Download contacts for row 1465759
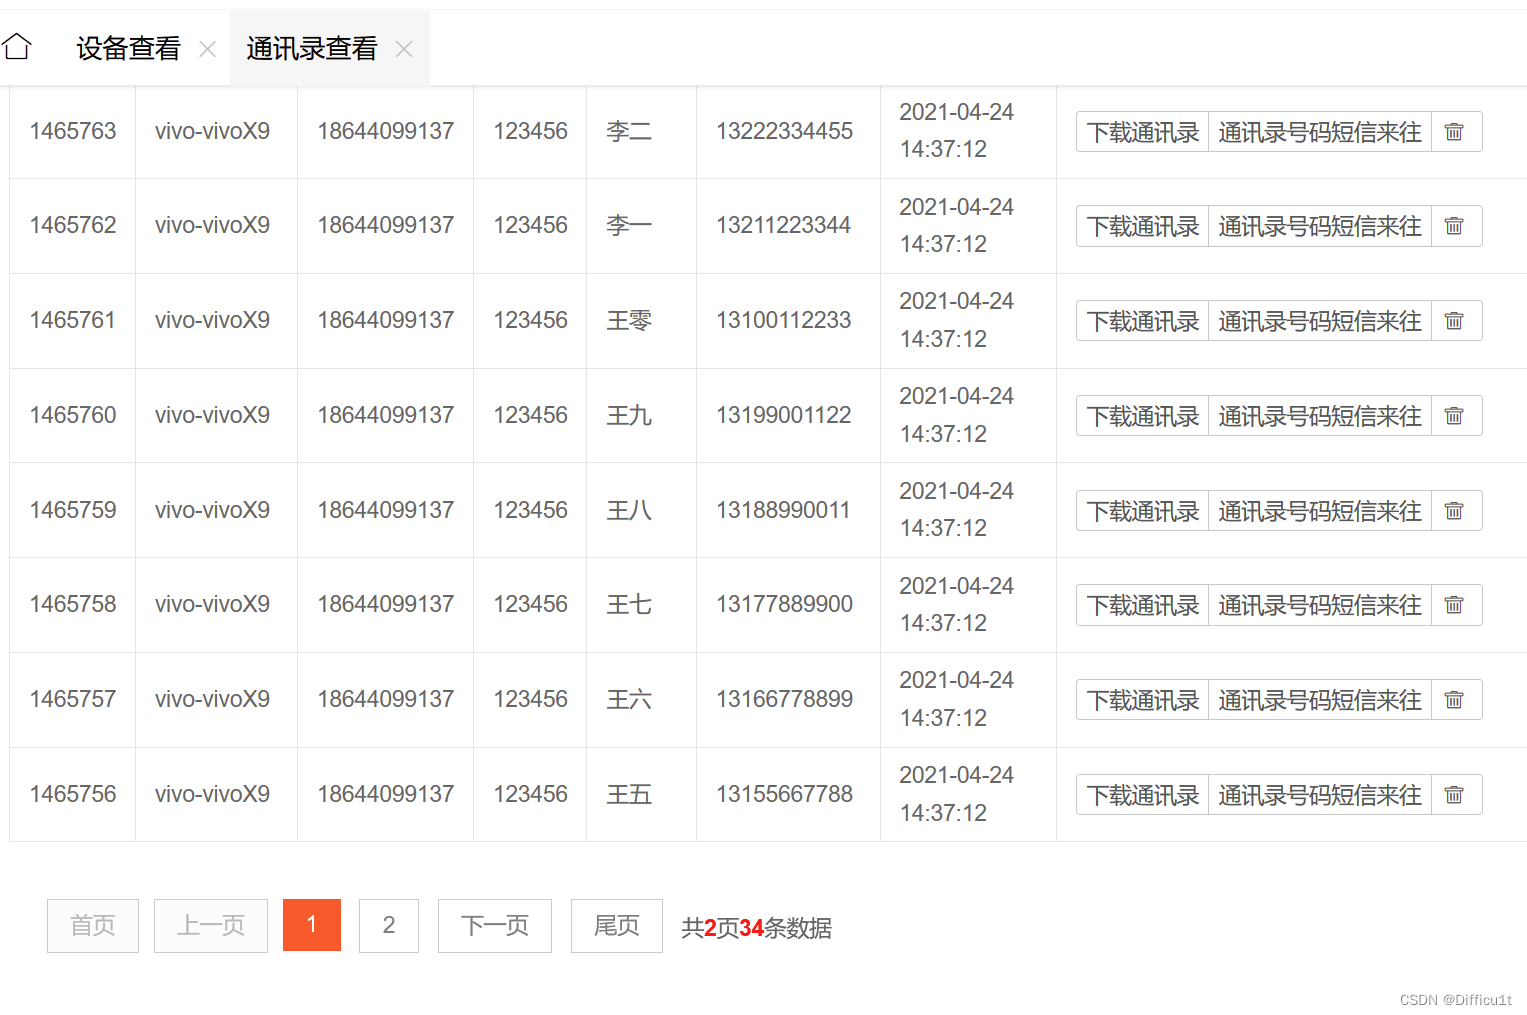Image resolution: width=1527 pixels, height=1015 pixels. 1143,511
